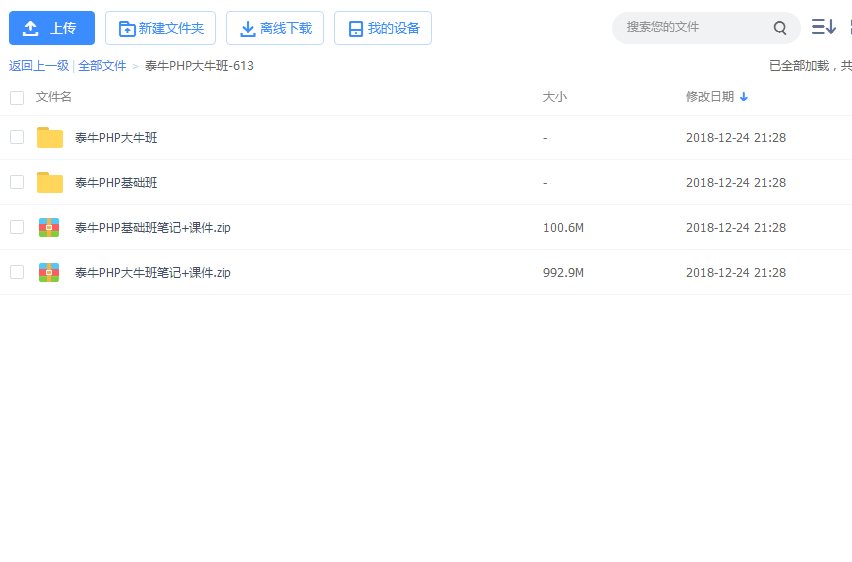Click date 2018-12-24 21:28 in 泰牛PHP大牛班 row
This screenshot has height=562, width=852.
[x=736, y=138]
